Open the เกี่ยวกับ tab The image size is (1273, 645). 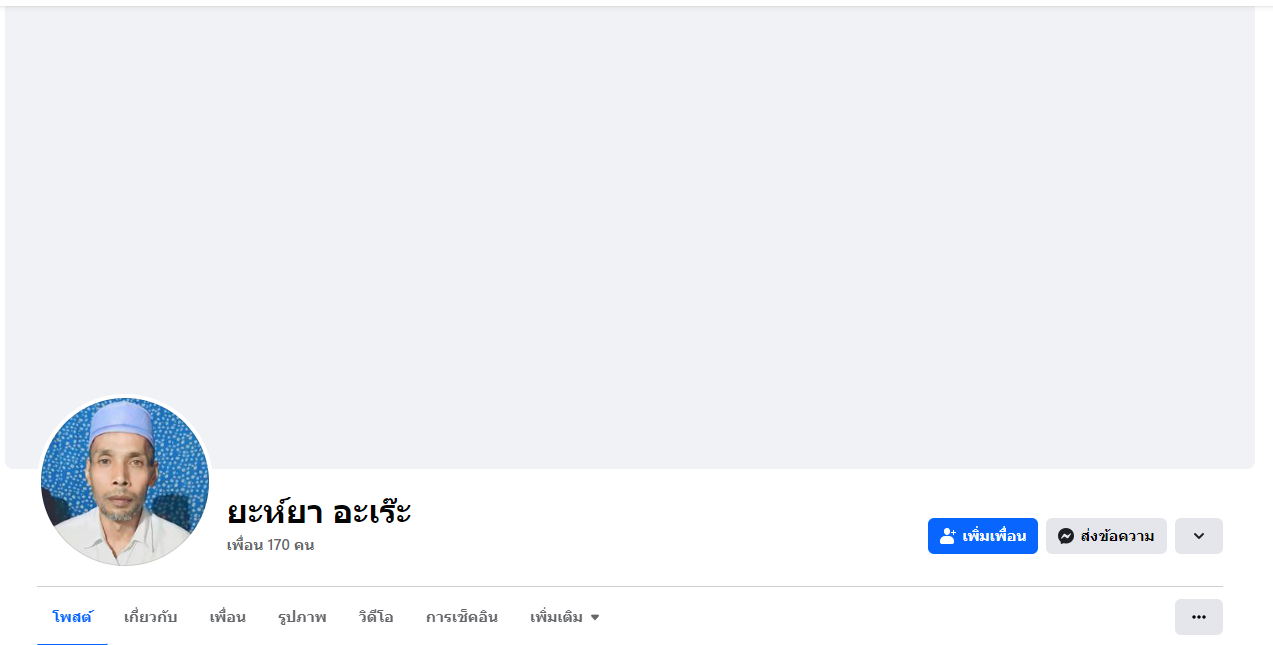[150, 617]
